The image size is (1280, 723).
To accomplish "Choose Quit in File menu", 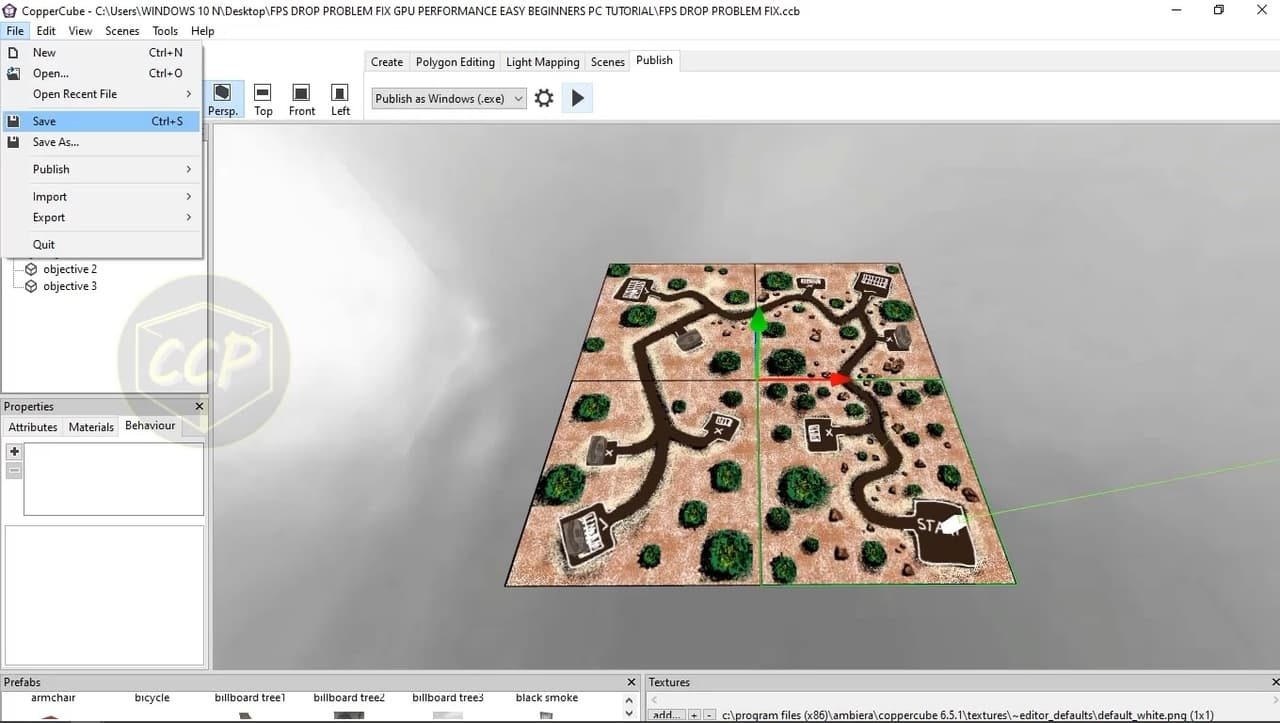I will (x=101, y=244).
